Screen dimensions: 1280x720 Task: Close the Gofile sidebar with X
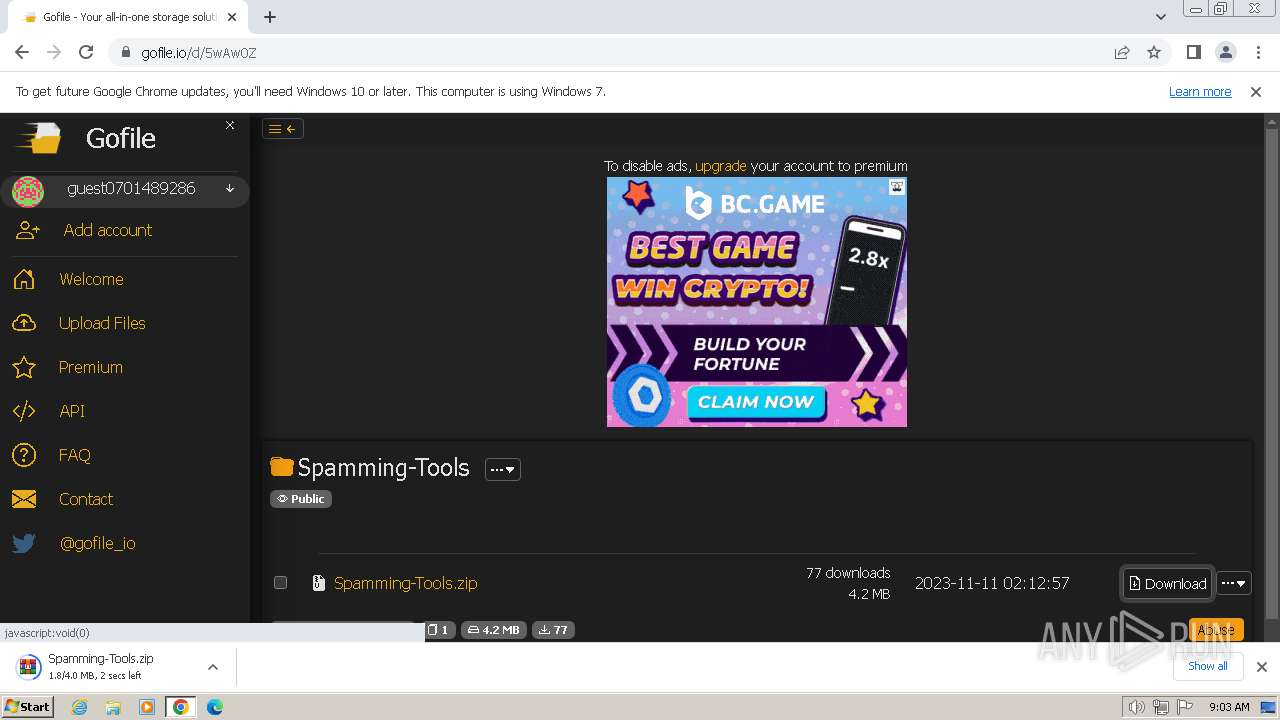(x=230, y=125)
